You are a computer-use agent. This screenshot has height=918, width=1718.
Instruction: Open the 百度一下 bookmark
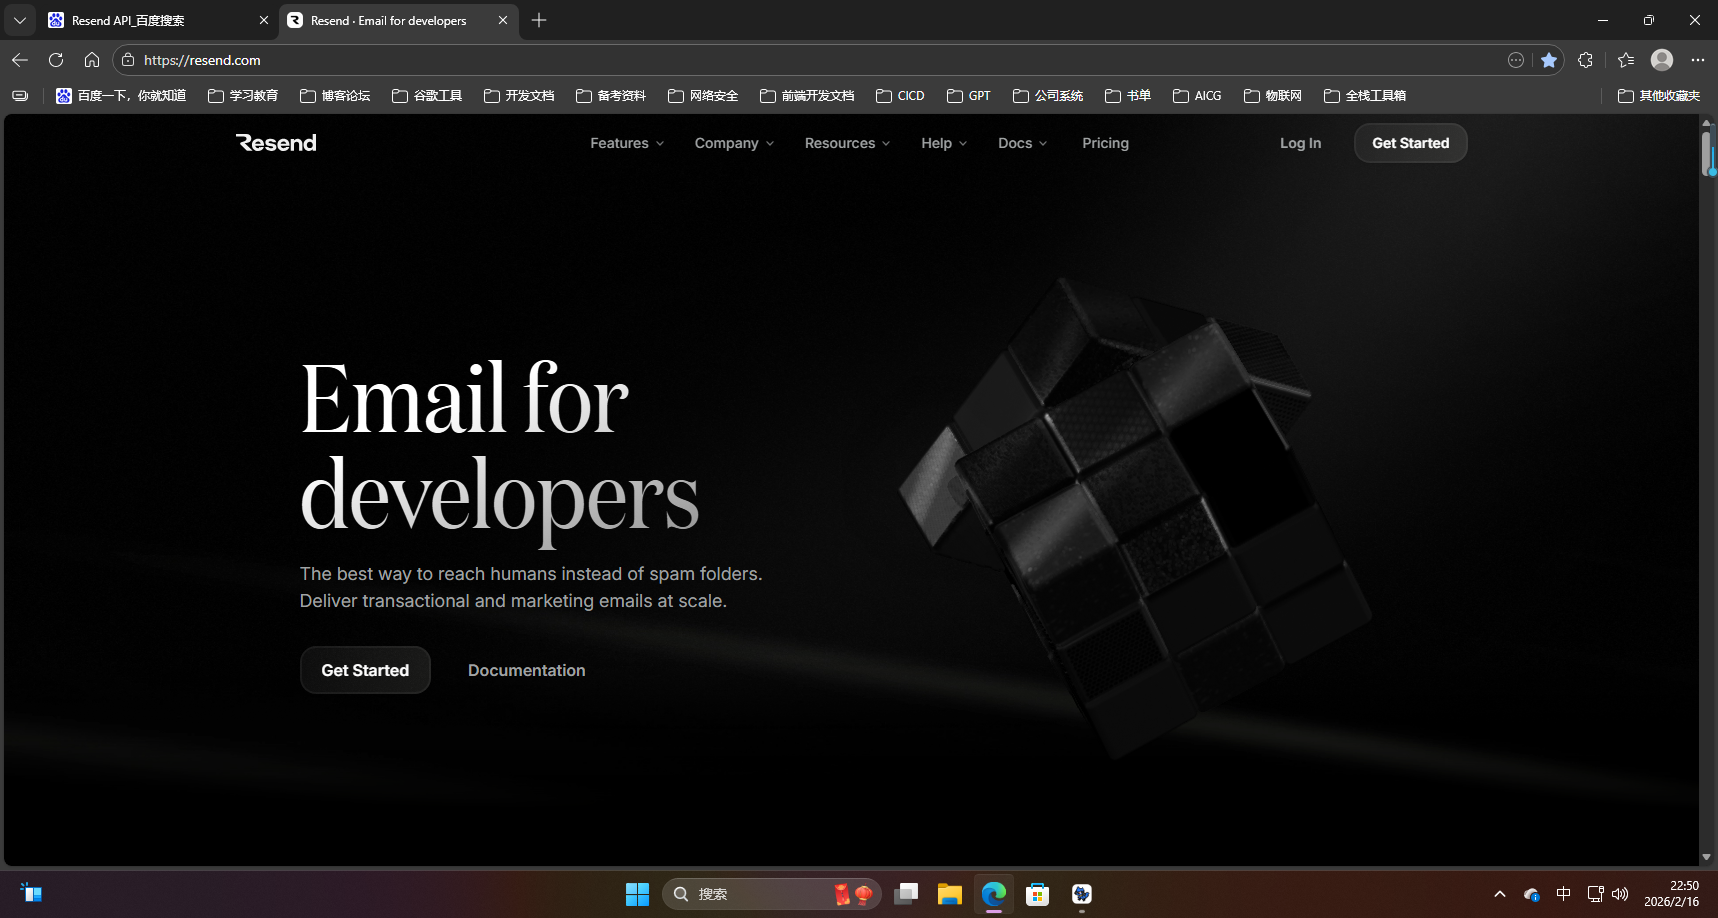pyautogui.click(x=121, y=96)
